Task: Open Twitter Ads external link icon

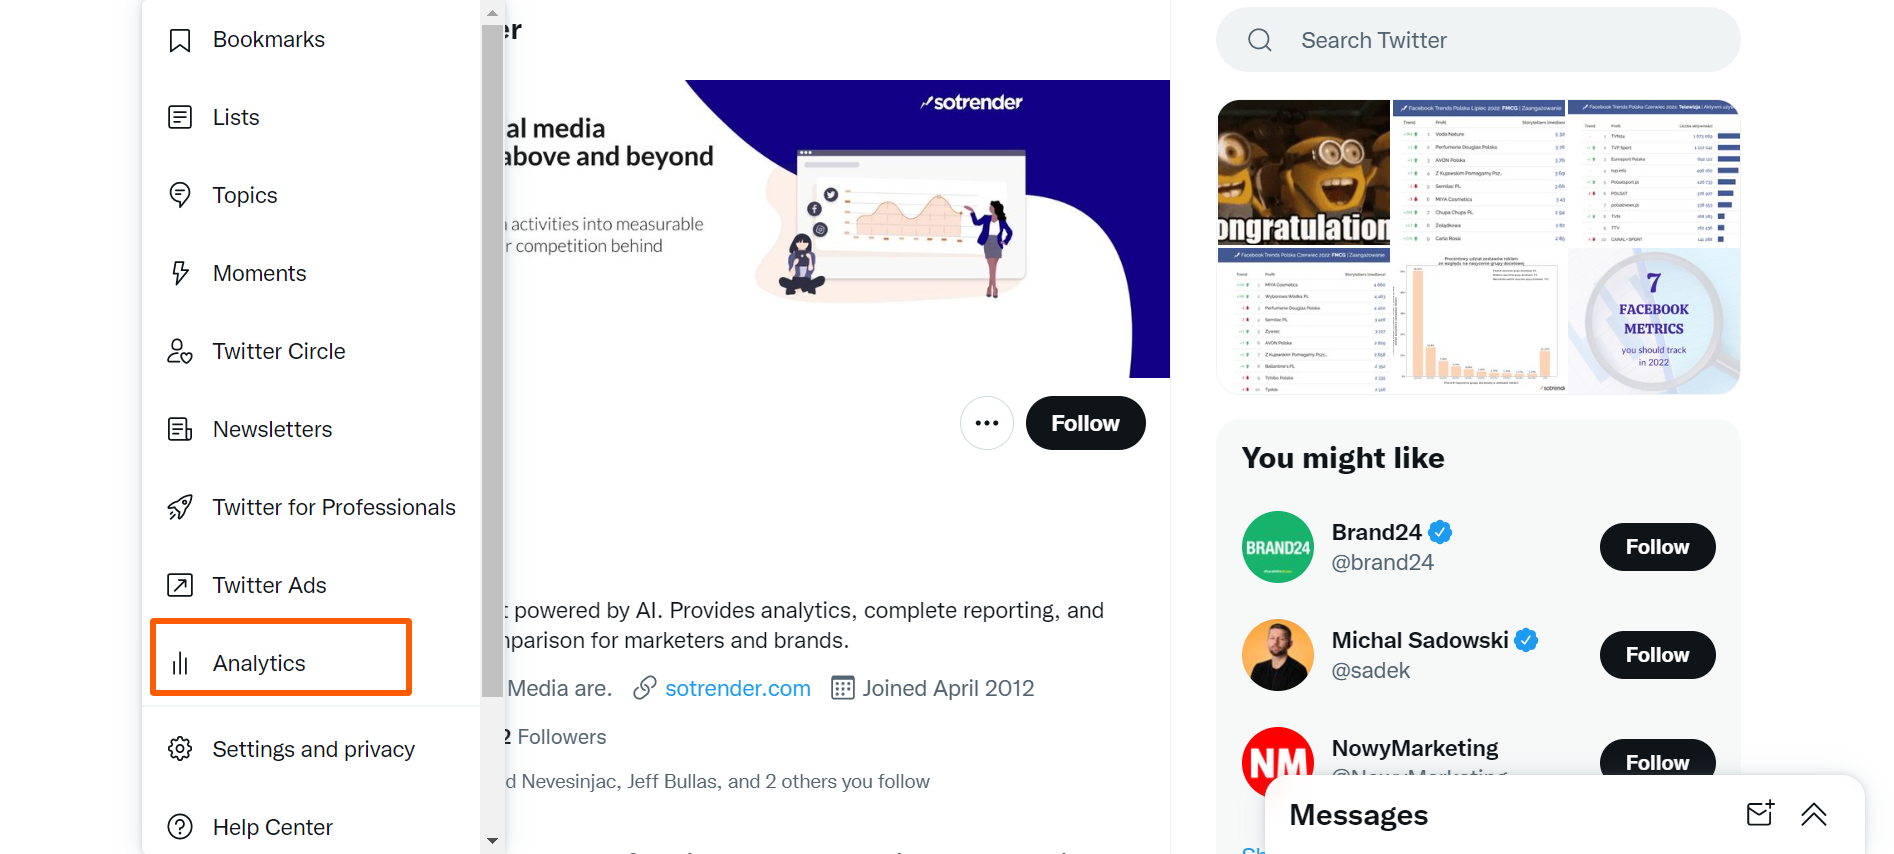Action: pos(180,585)
